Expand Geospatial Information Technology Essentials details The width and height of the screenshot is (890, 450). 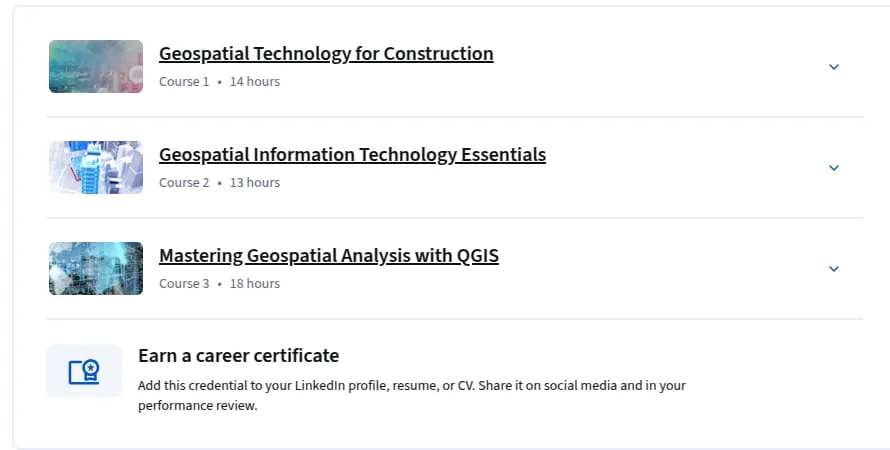point(833,168)
